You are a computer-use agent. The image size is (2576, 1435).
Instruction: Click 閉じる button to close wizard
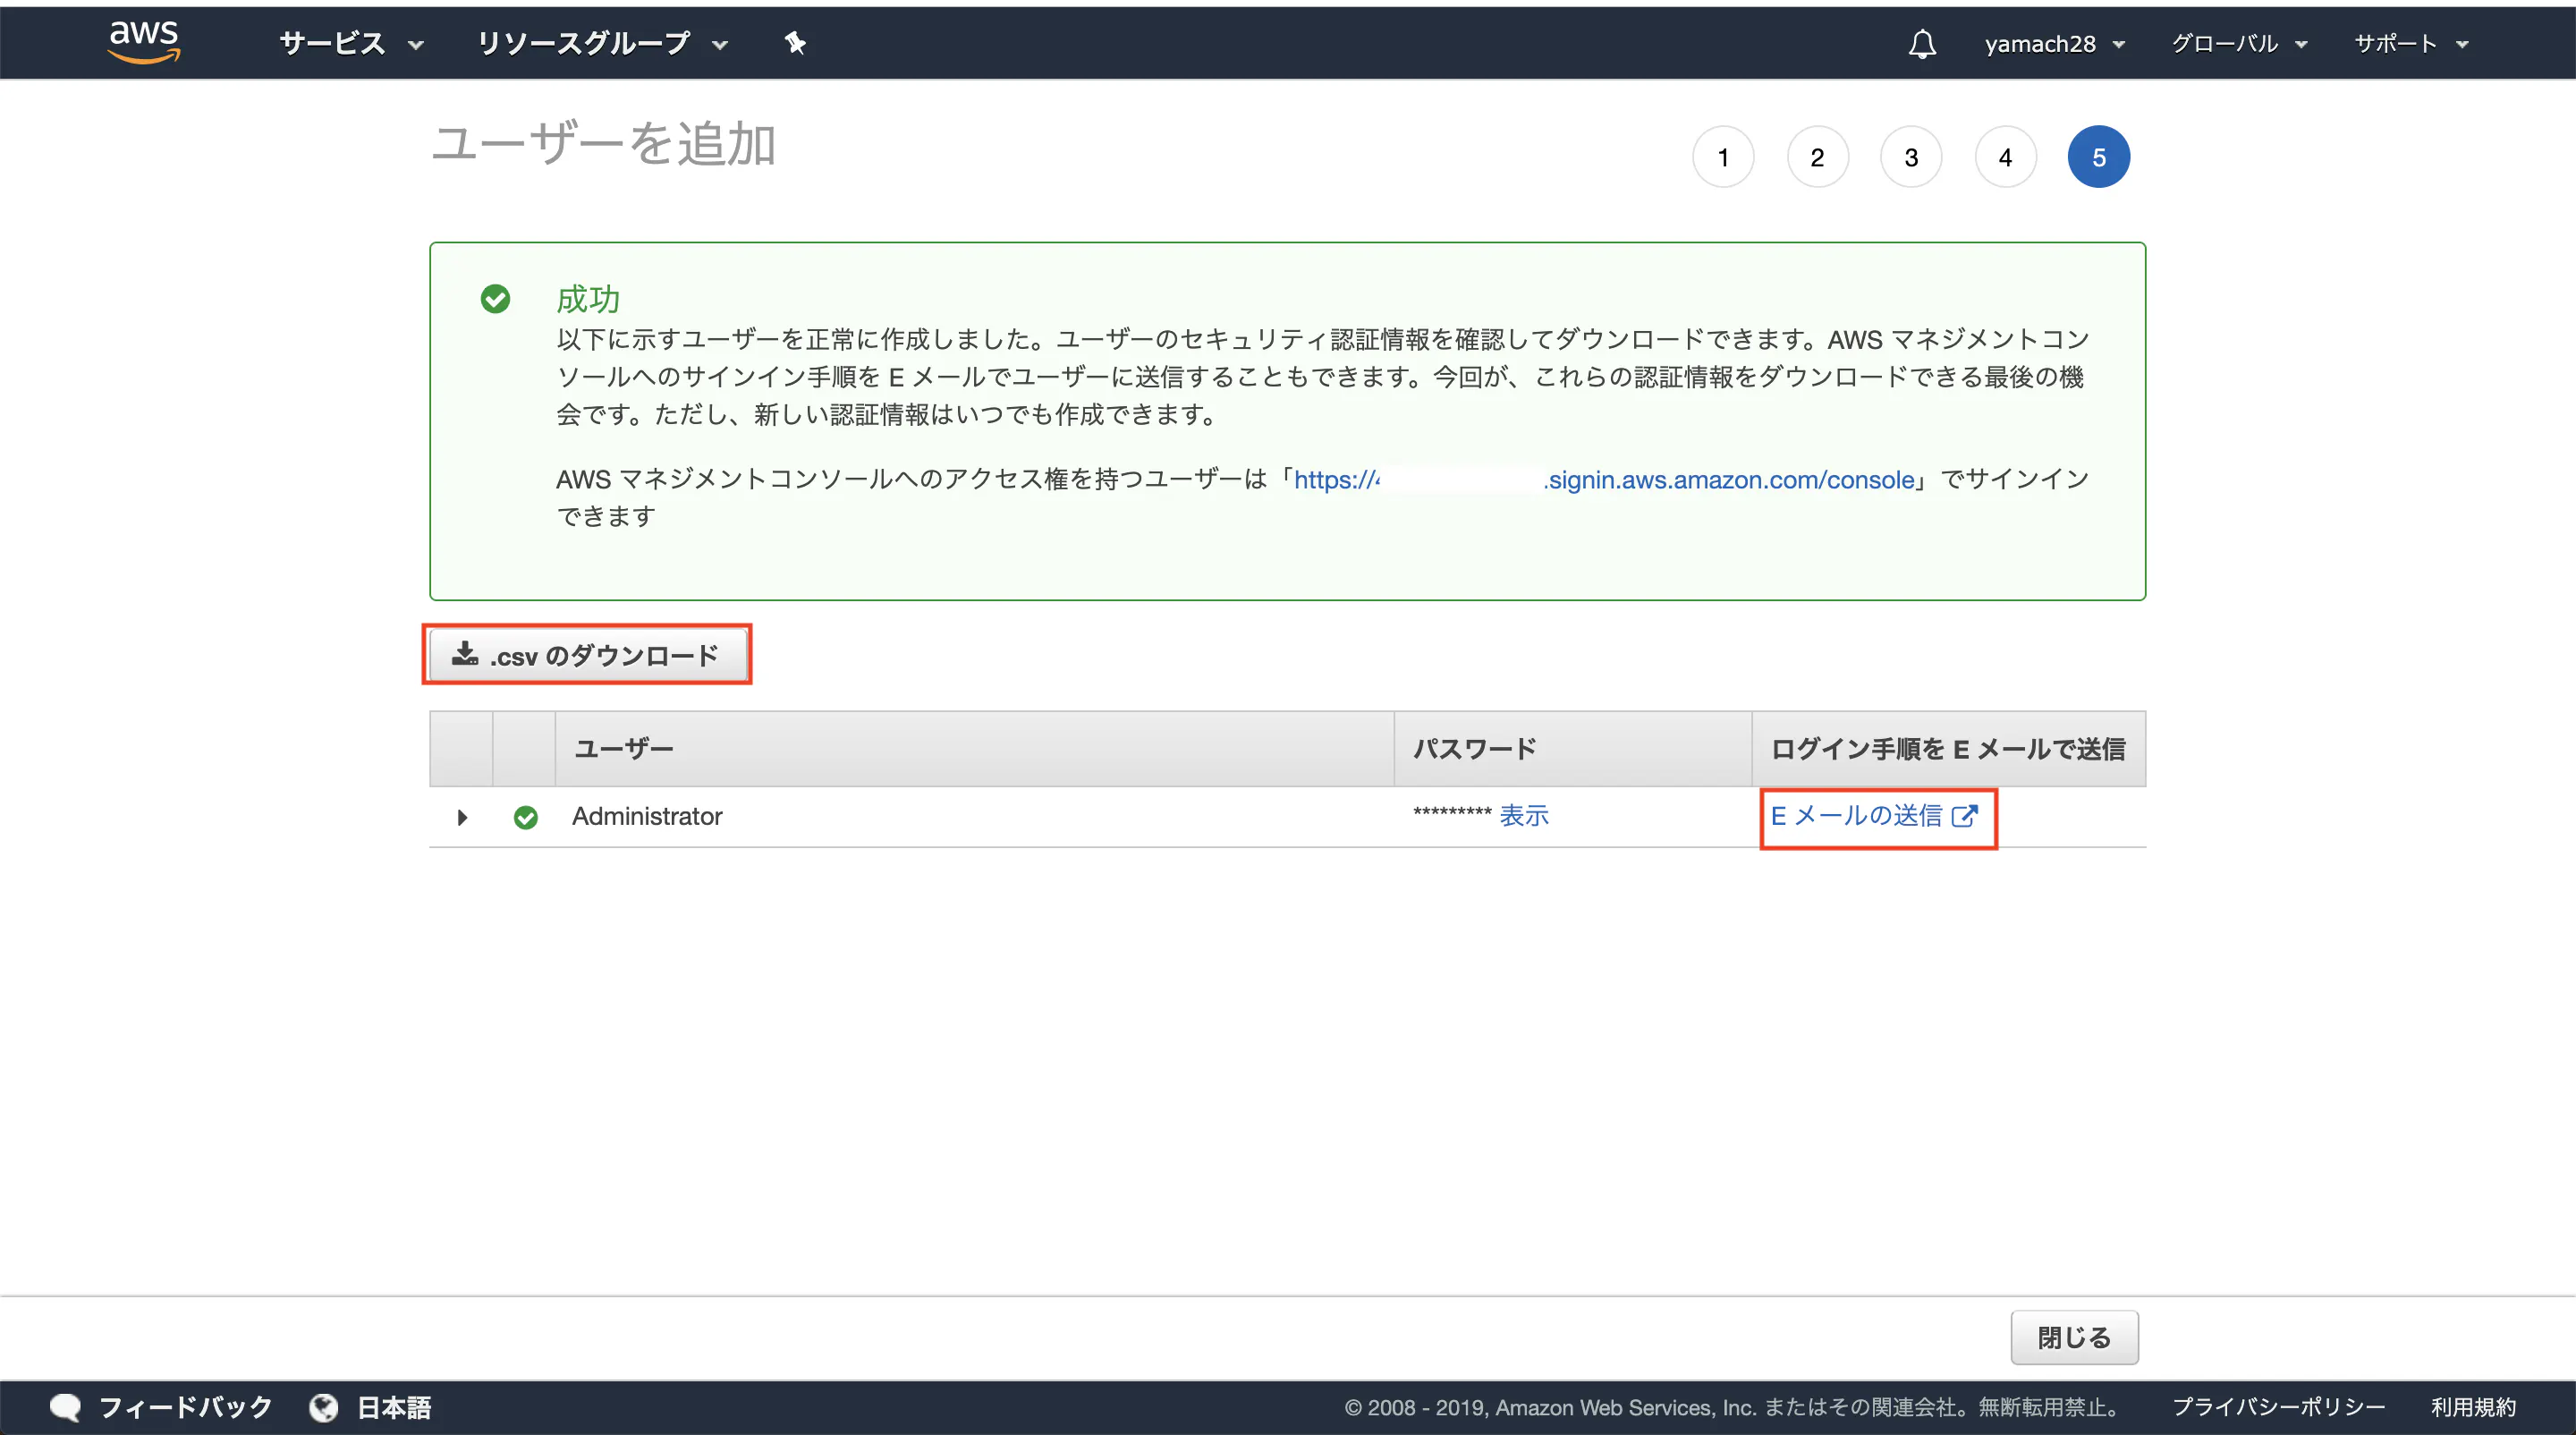2073,1337
